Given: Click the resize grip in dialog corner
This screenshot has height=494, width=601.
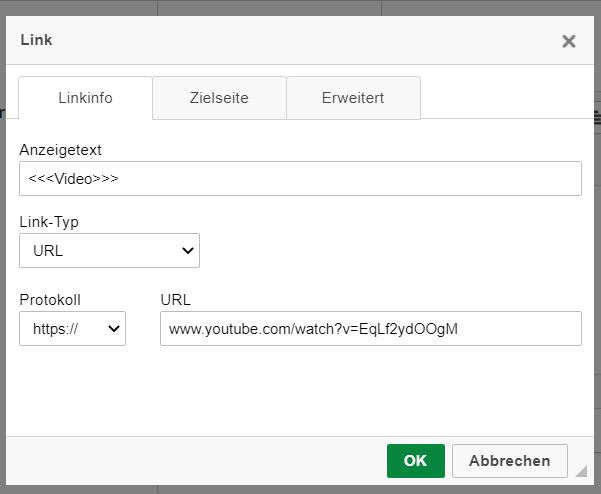Looking at the screenshot, I should coord(581,471).
